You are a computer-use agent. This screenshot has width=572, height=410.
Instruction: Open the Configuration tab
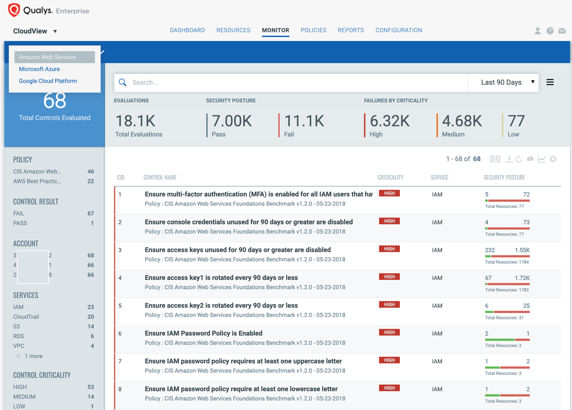coord(399,30)
